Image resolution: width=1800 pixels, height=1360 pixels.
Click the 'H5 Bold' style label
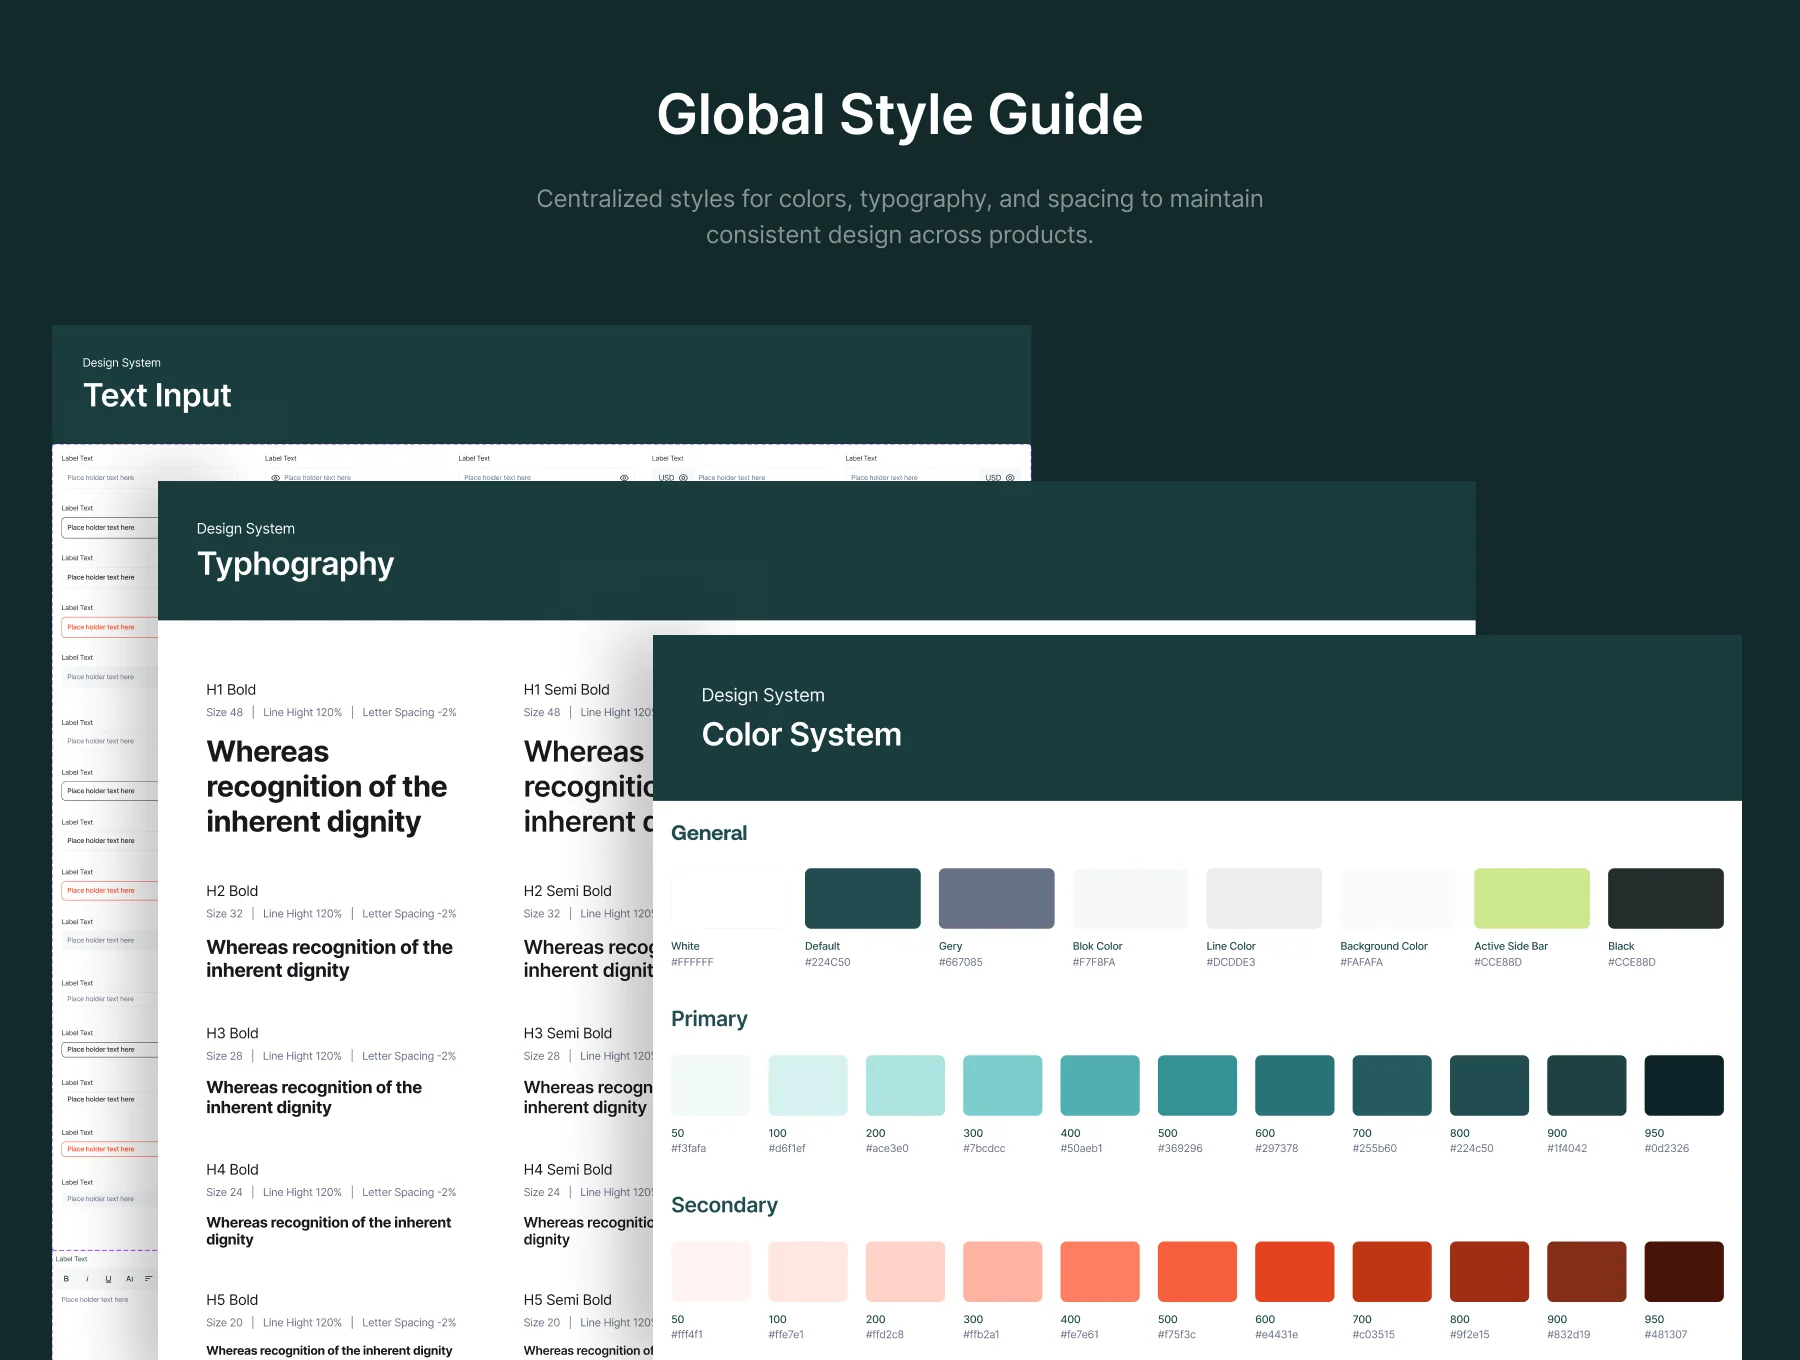click(232, 1299)
